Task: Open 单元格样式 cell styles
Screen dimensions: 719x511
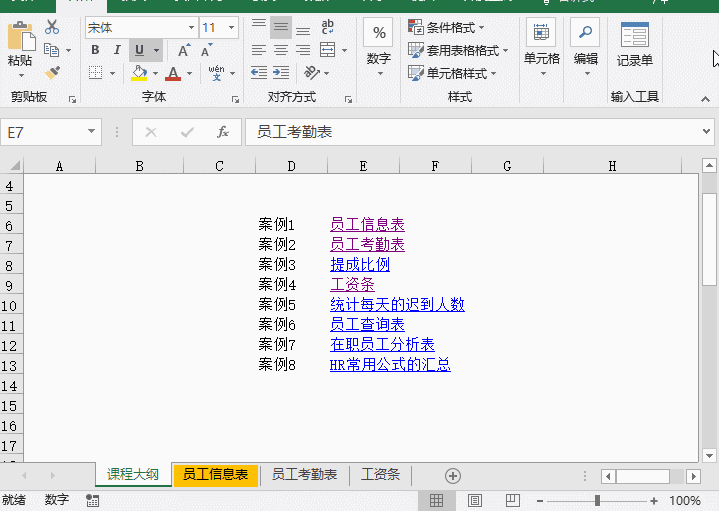Action: [452, 73]
